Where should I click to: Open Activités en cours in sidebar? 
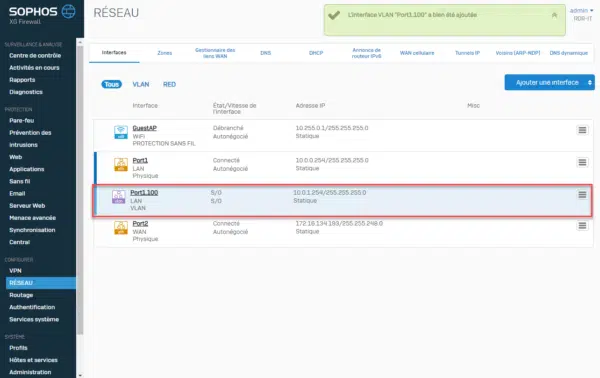click(34, 68)
